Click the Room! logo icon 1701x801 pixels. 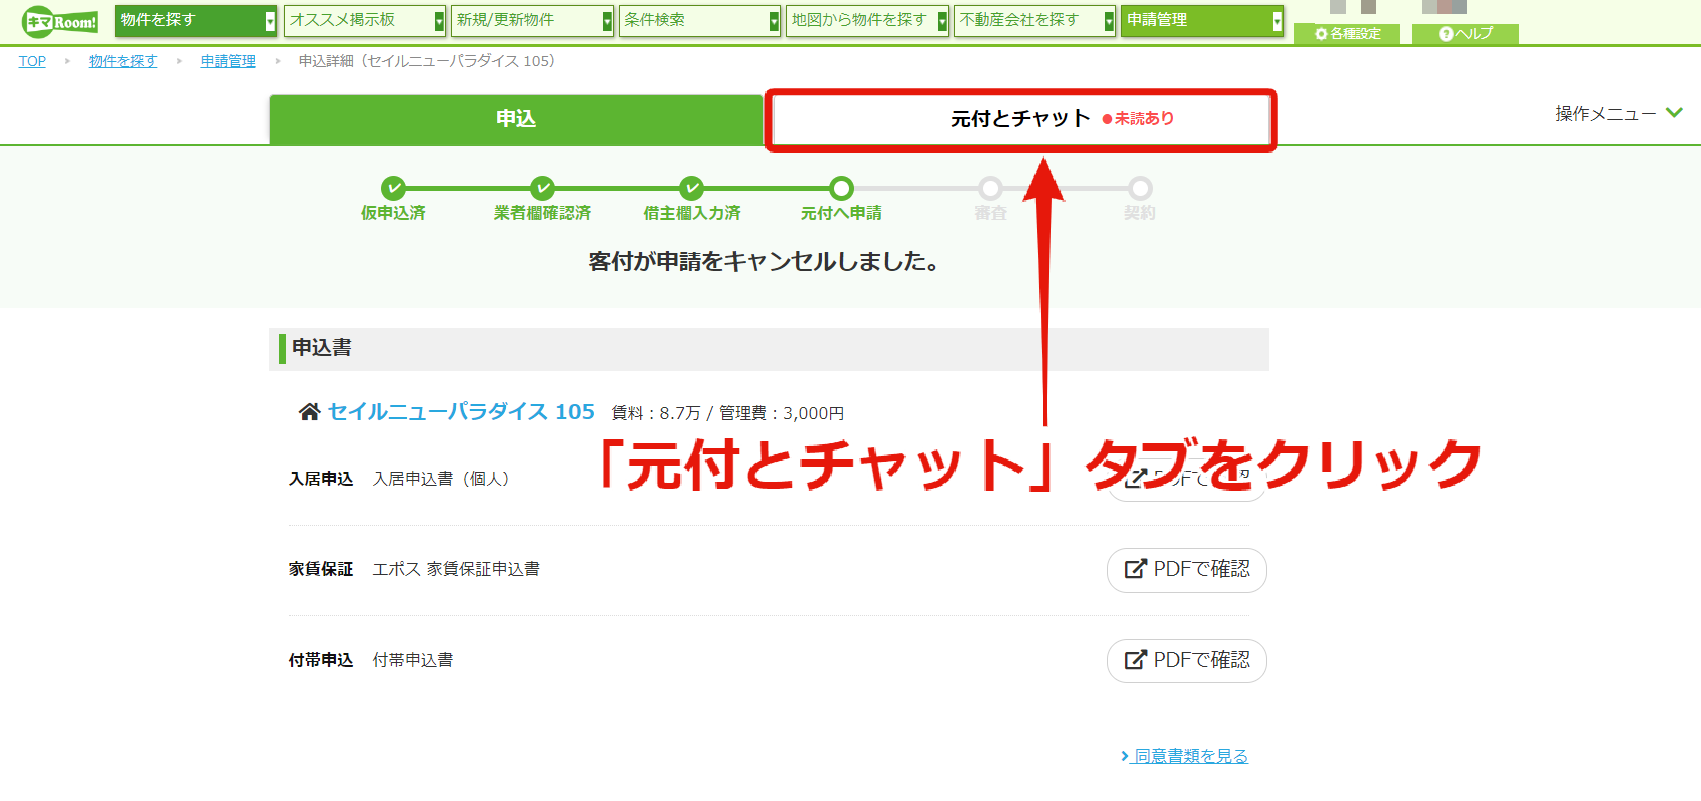tap(60, 21)
